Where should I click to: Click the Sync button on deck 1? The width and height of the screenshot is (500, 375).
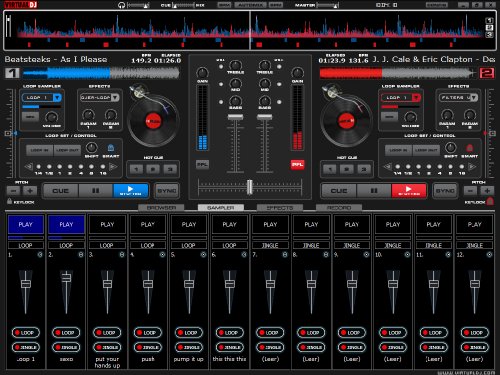pos(167,191)
